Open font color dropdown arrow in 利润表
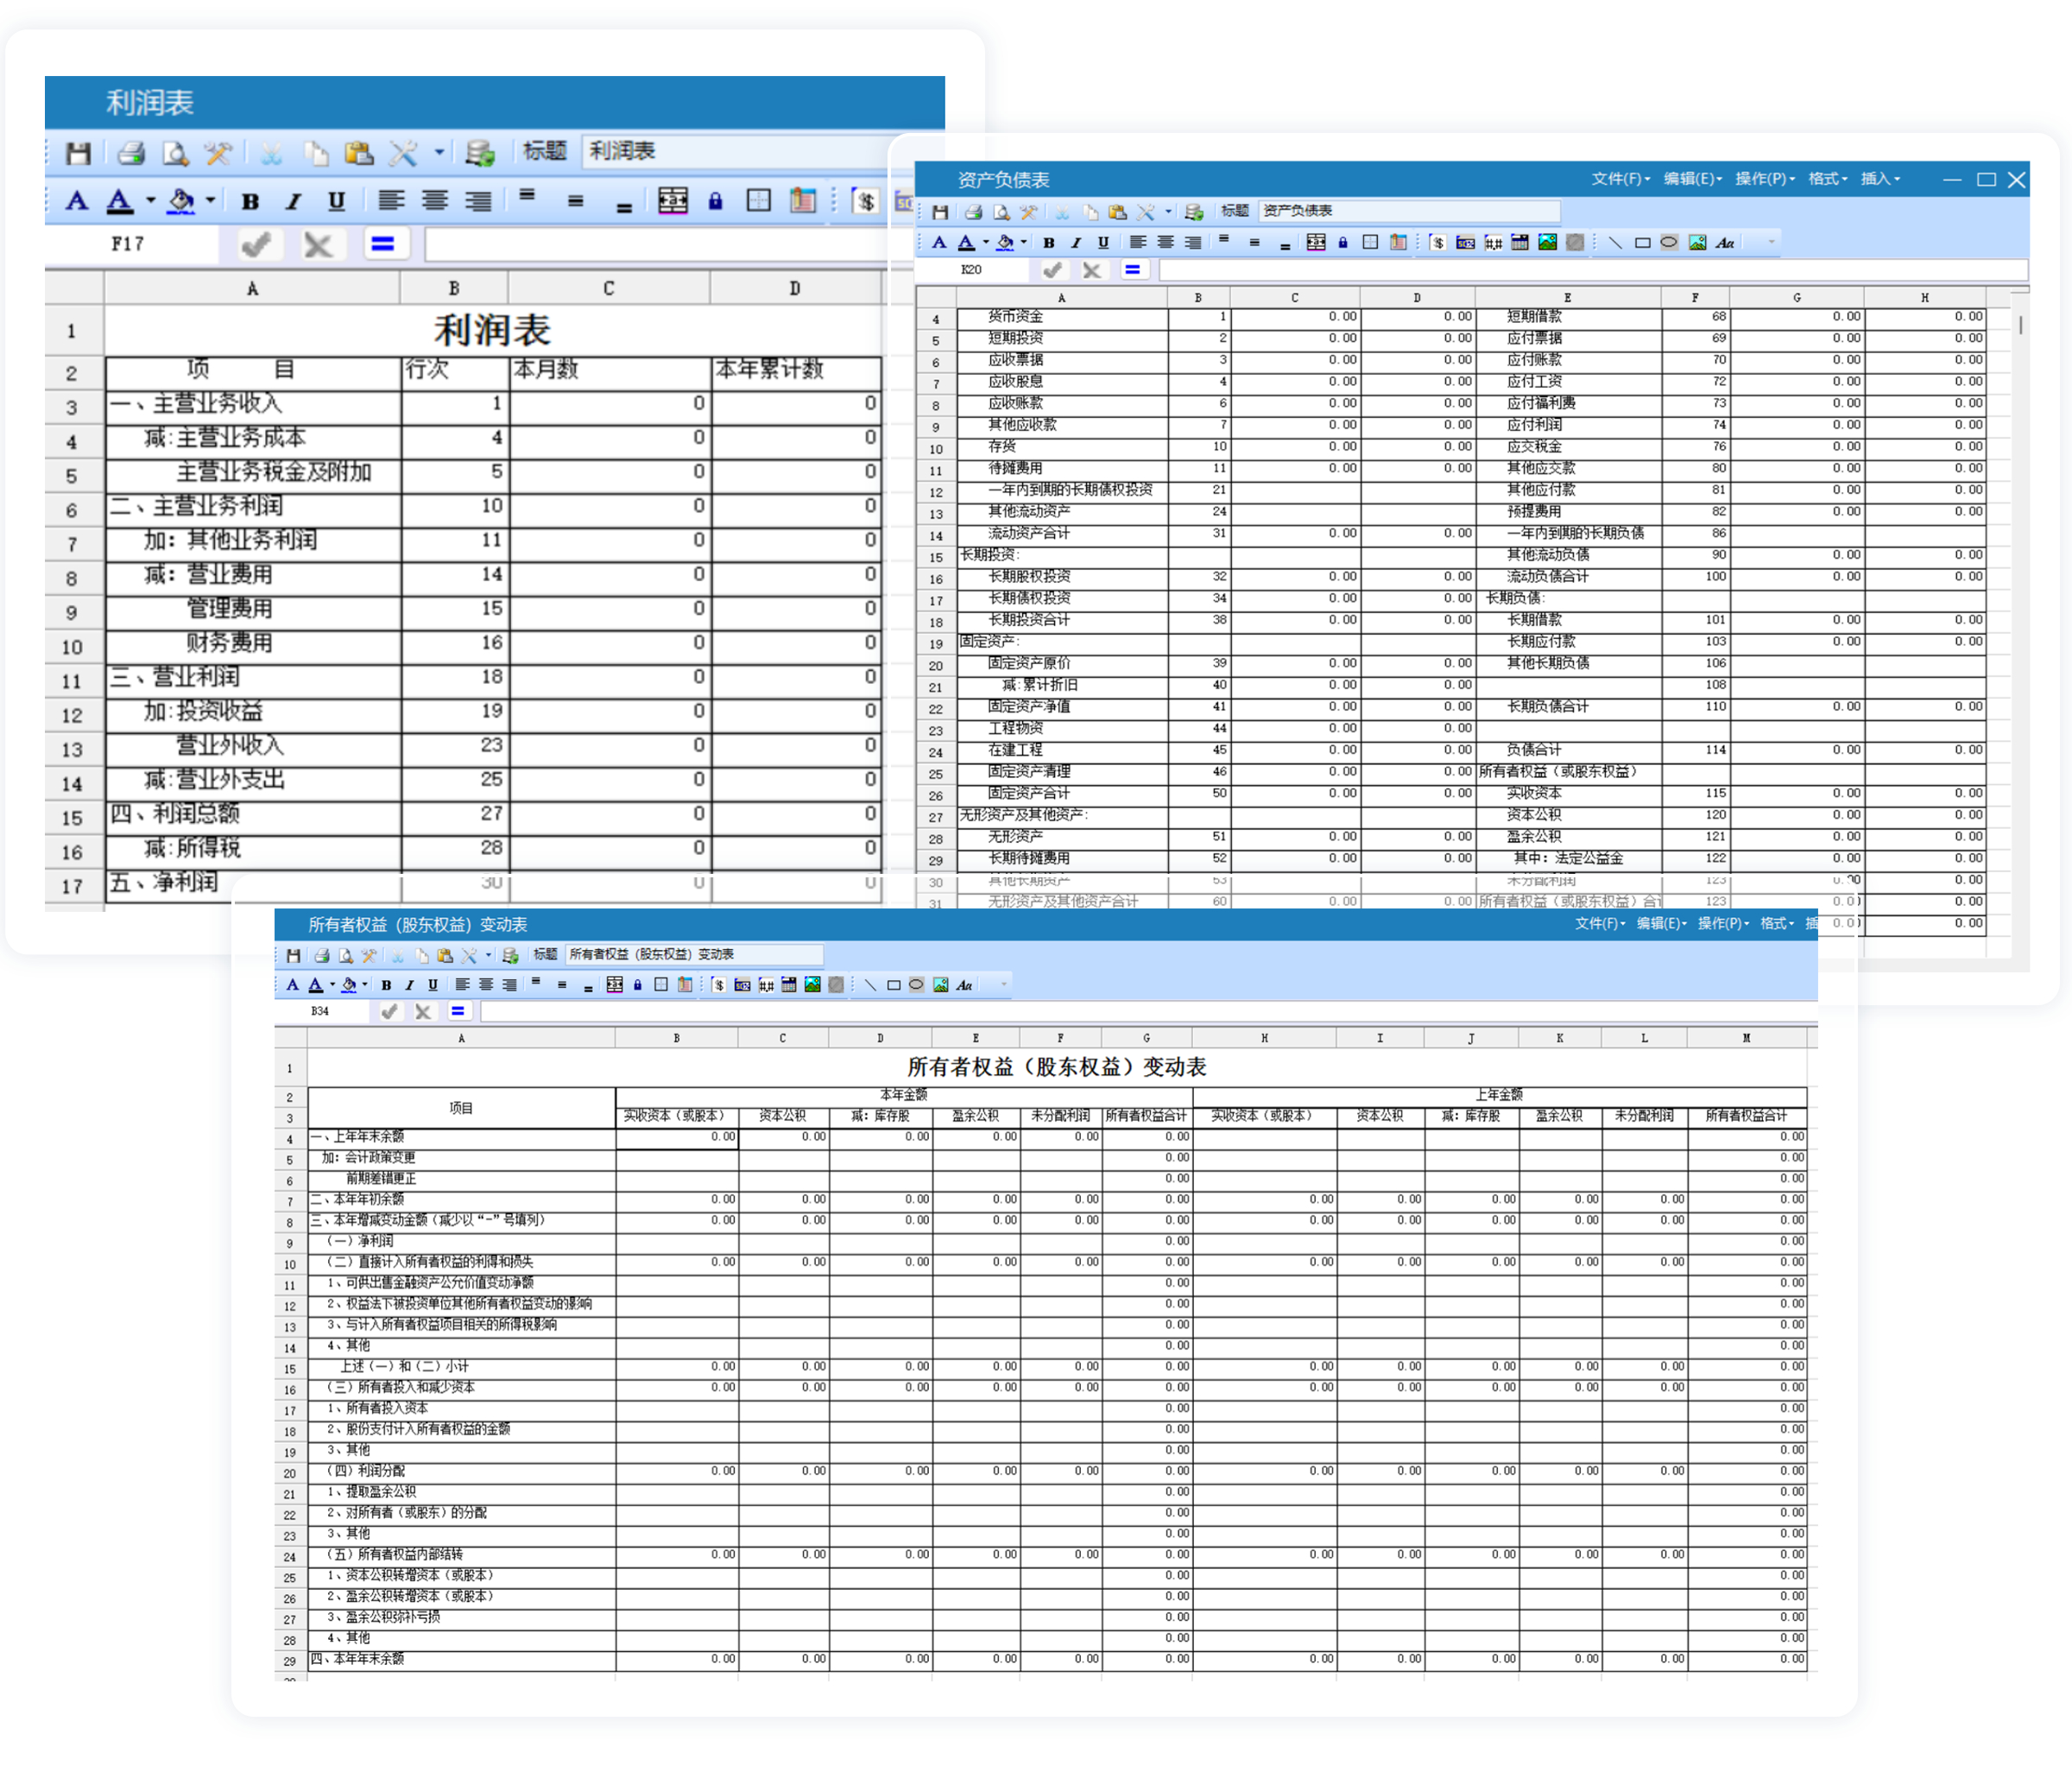Screen dimensions: 2072x1791 click(150, 200)
